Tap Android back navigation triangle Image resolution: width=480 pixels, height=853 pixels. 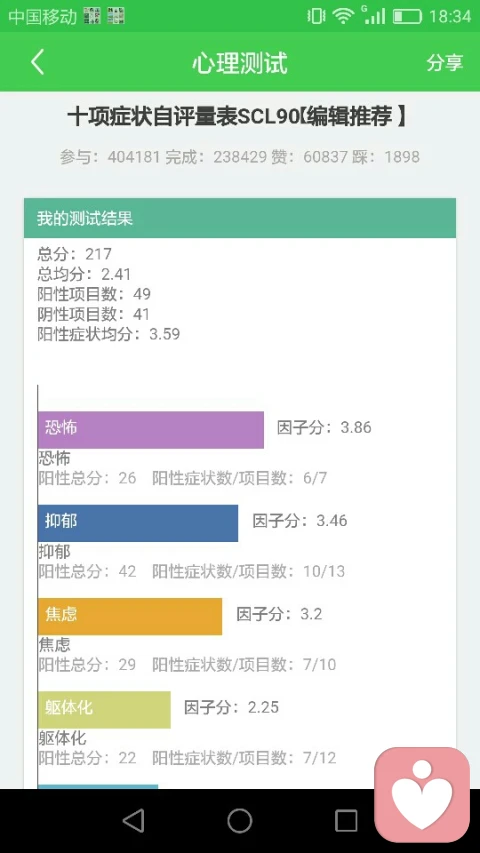133,820
